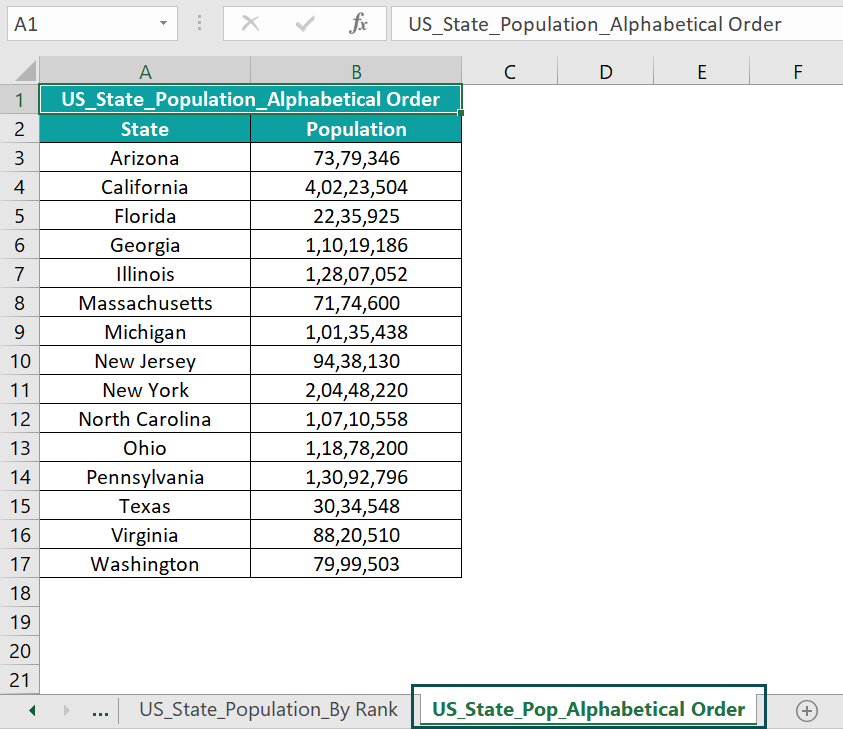Select column B by clicking its header
The image size is (843, 729).
(356, 71)
